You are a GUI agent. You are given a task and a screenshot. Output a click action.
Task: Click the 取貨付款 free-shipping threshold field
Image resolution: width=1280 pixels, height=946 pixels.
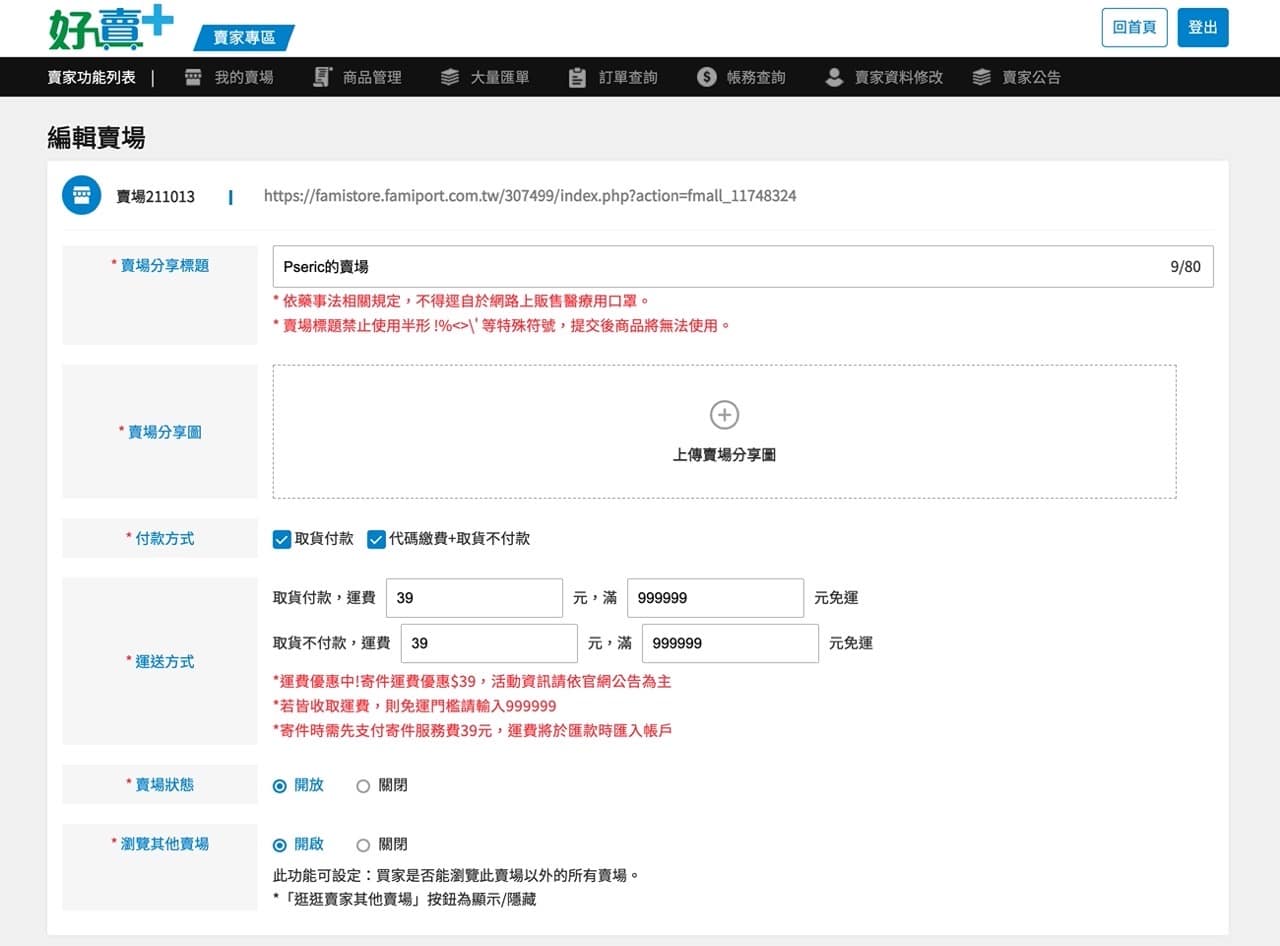(715, 598)
